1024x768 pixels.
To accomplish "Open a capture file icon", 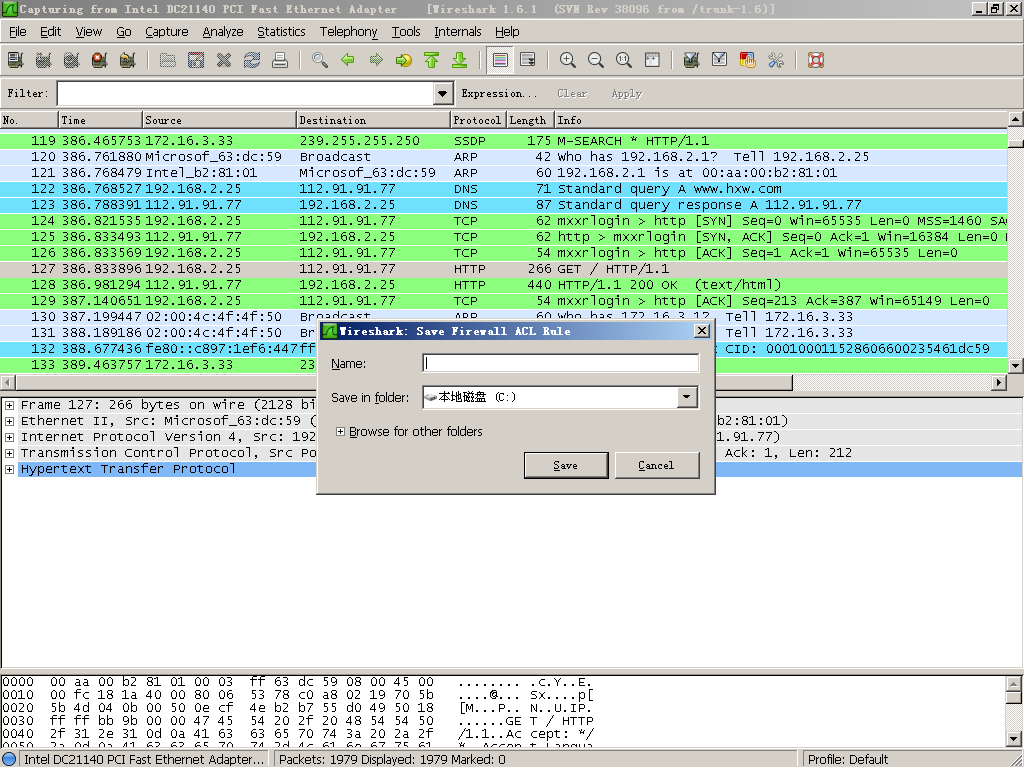I will 168,60.
